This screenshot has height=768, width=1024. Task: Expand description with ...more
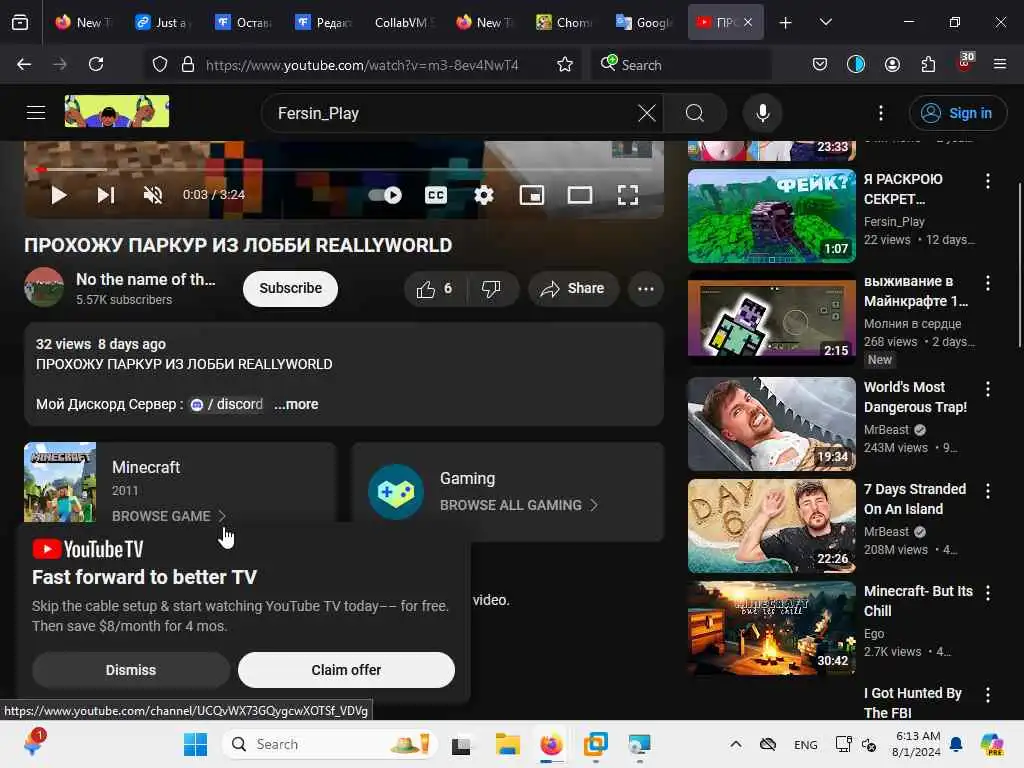296,404
